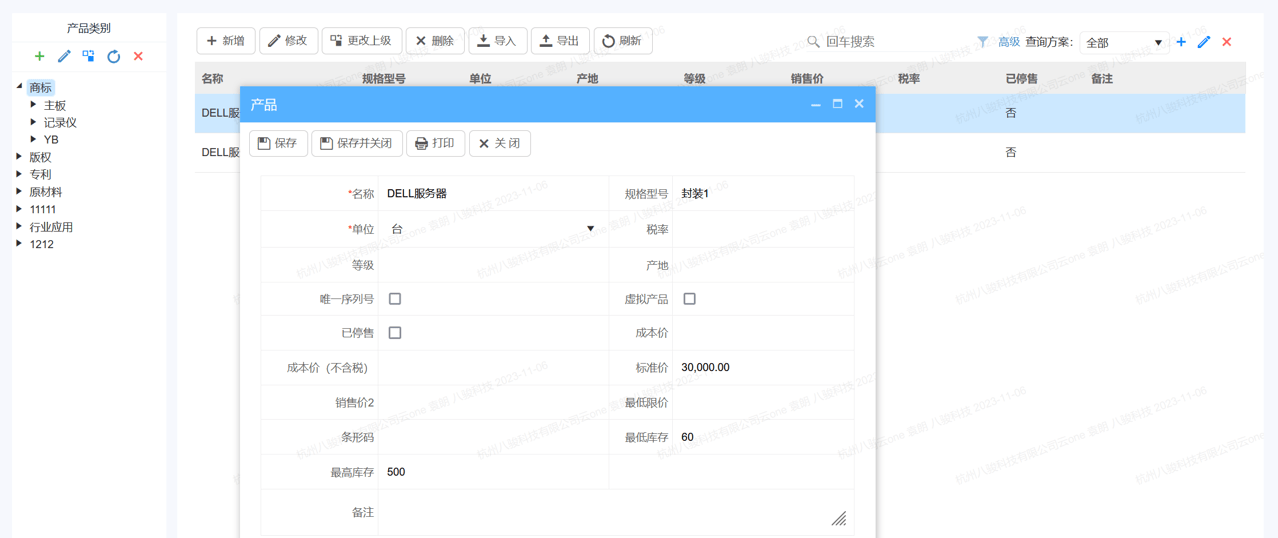Click the 打印 print button

[435, 143]
